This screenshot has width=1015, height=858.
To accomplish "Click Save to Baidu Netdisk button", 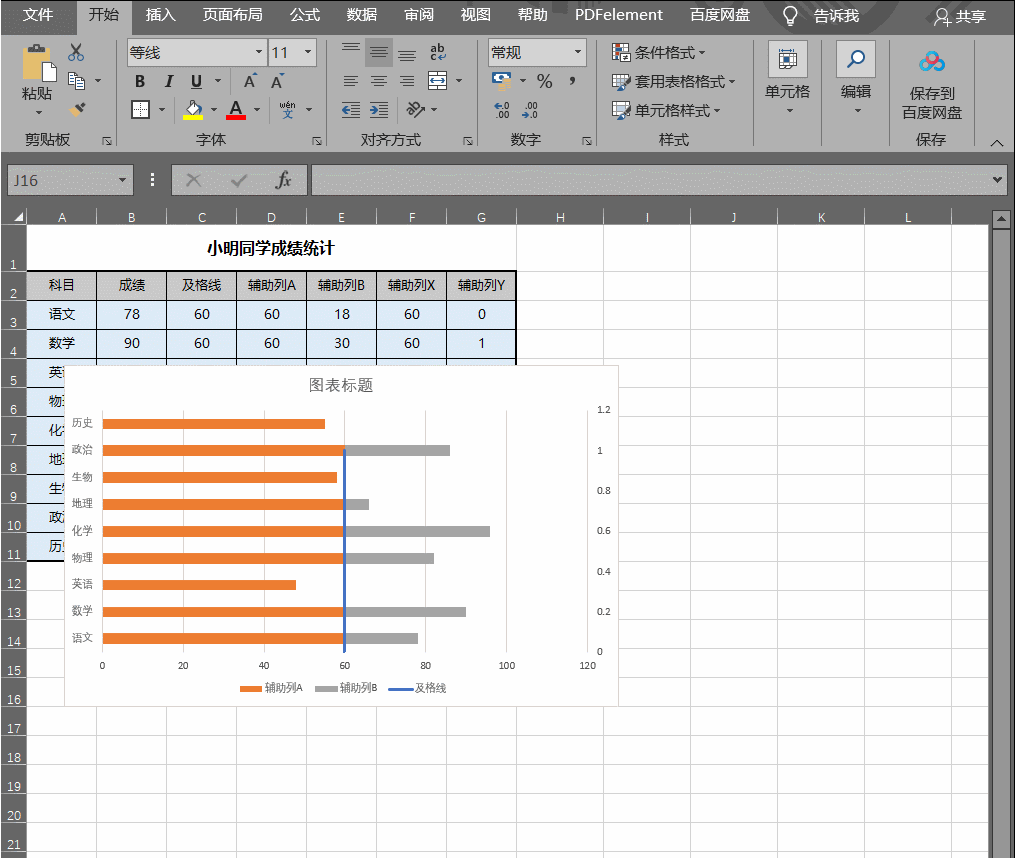I will [x=932, y=85].
